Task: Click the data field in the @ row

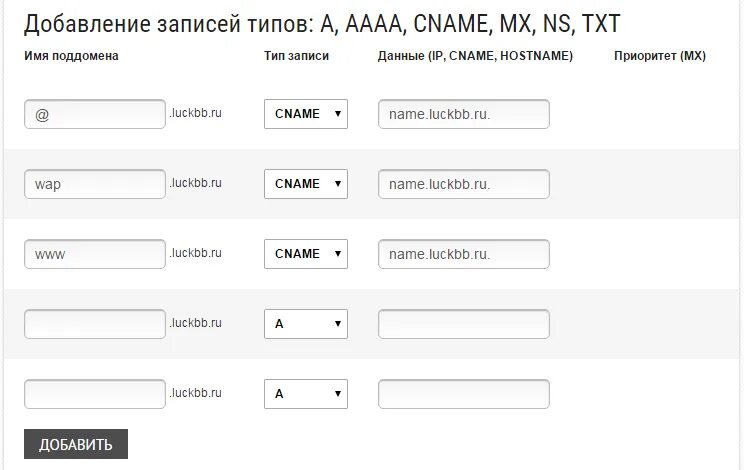Action: tap(464, 114)
